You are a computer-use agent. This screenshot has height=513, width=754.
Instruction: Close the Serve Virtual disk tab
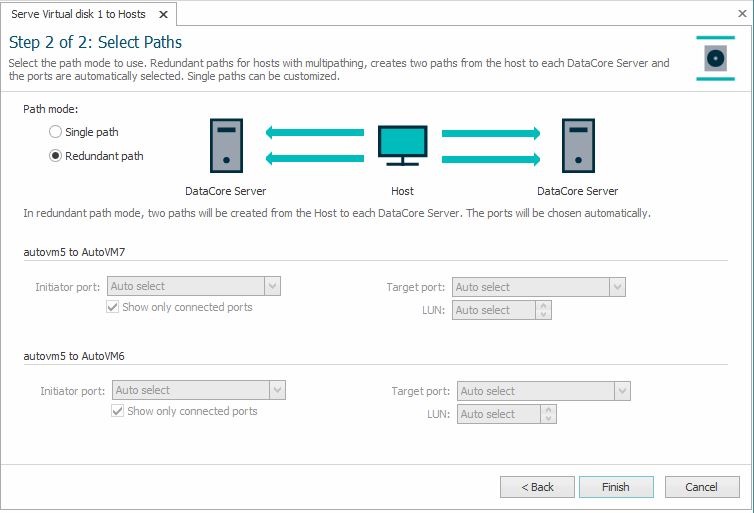pos(161,14)
